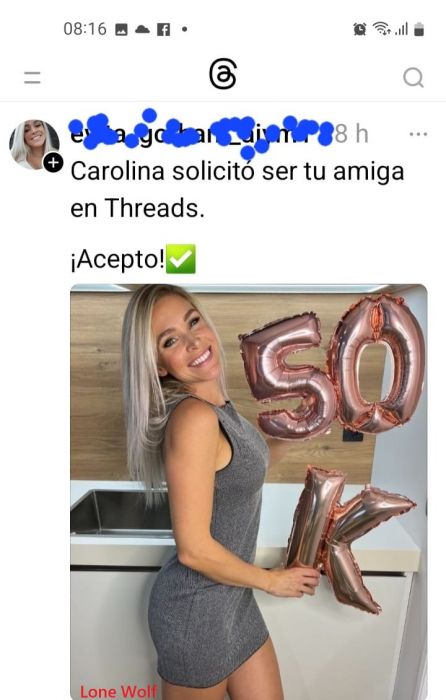Open the post's three-dot options menu
This screenshot has height=700, width=446.
[x=418, y=134]
